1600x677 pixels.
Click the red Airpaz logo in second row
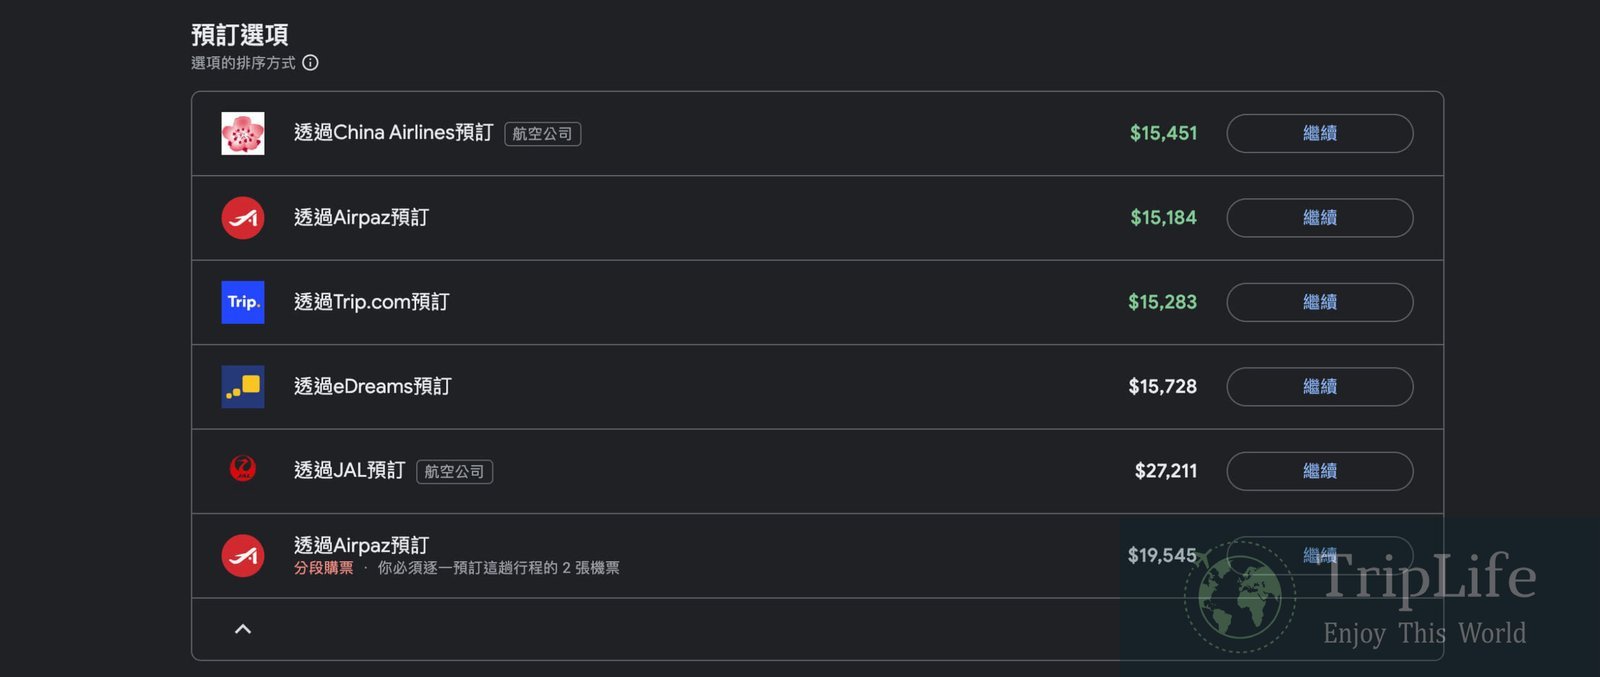(243, 218)
